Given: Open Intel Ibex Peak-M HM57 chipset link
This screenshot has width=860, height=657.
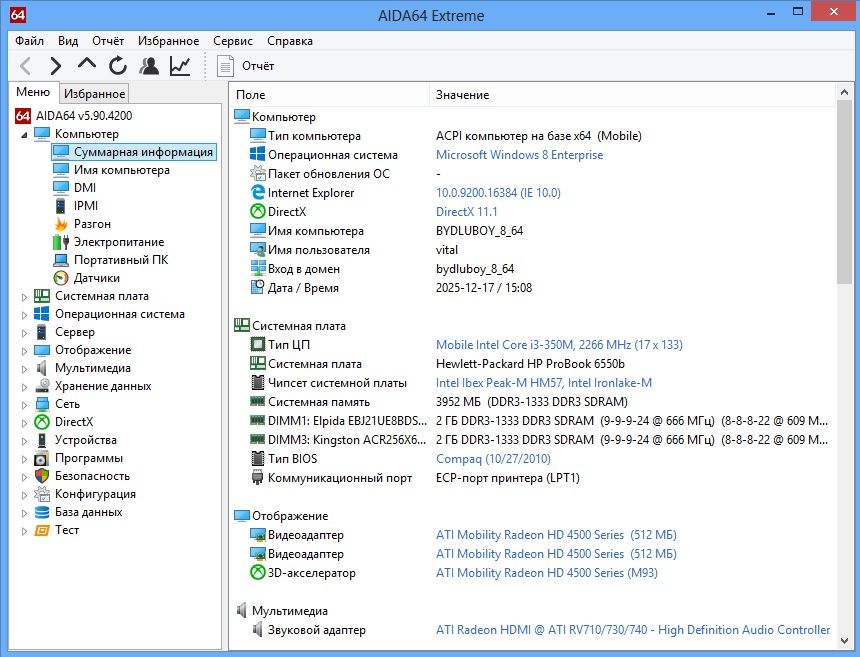Looking at the screenshot, I should point(544,383).
